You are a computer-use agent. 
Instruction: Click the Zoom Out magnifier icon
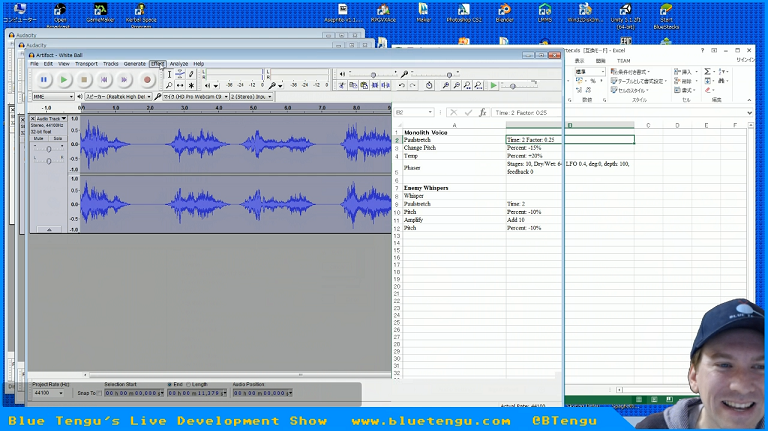(x=456, y=85)
